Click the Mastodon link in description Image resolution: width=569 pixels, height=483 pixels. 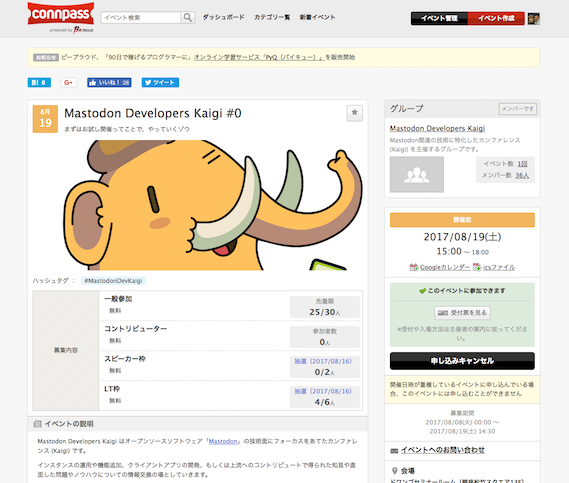[223, 441]
